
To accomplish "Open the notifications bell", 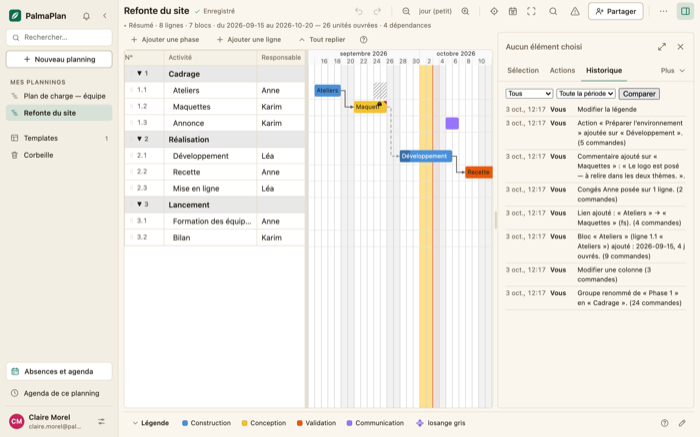I will click(x=86, y=16).
